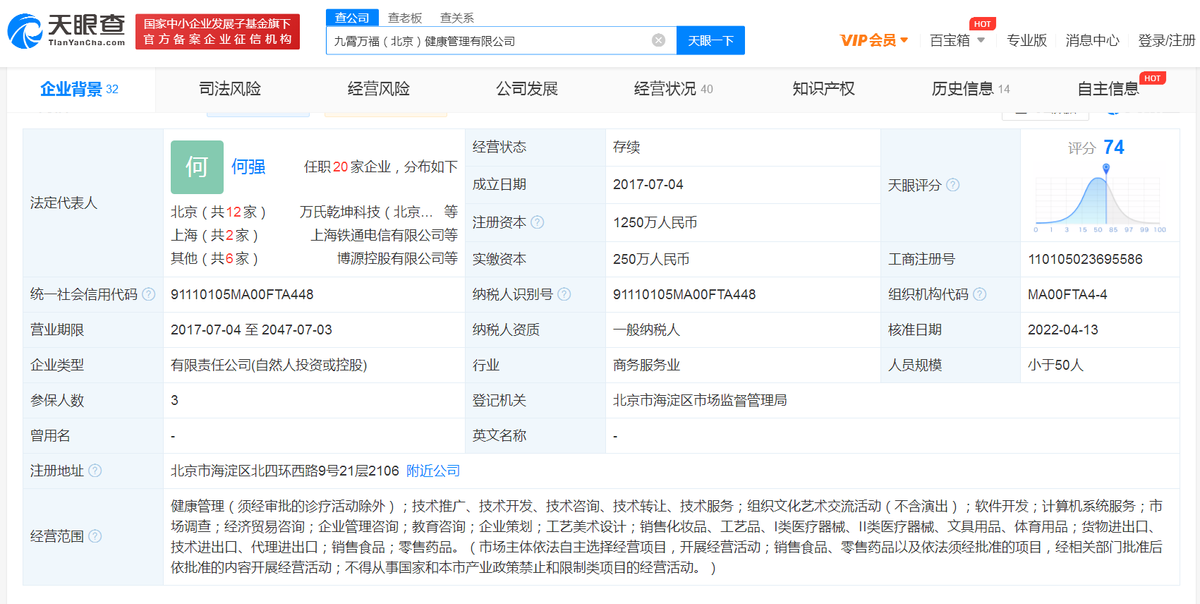Viewport: 1200px width, 604px height.
Task: Click the 附近公司 link
Action: click(x=433, y=471)
